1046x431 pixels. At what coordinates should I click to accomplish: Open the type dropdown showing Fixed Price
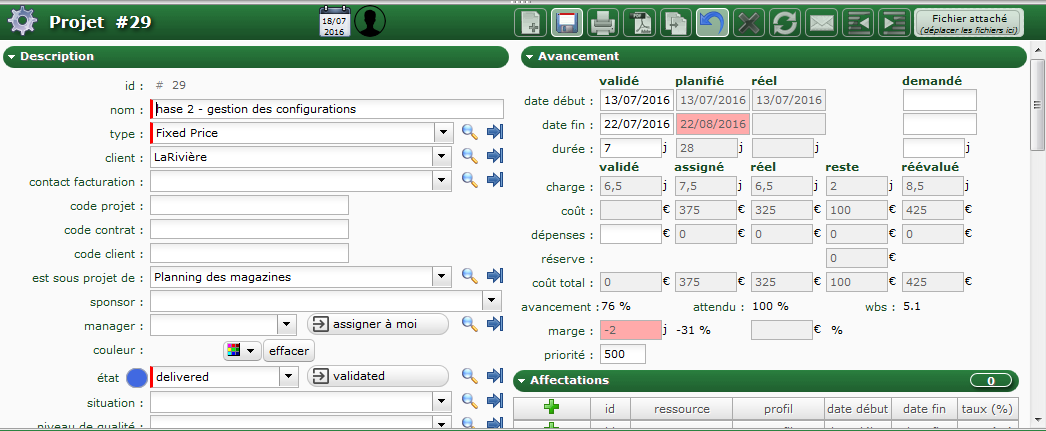tap(443, 133)
